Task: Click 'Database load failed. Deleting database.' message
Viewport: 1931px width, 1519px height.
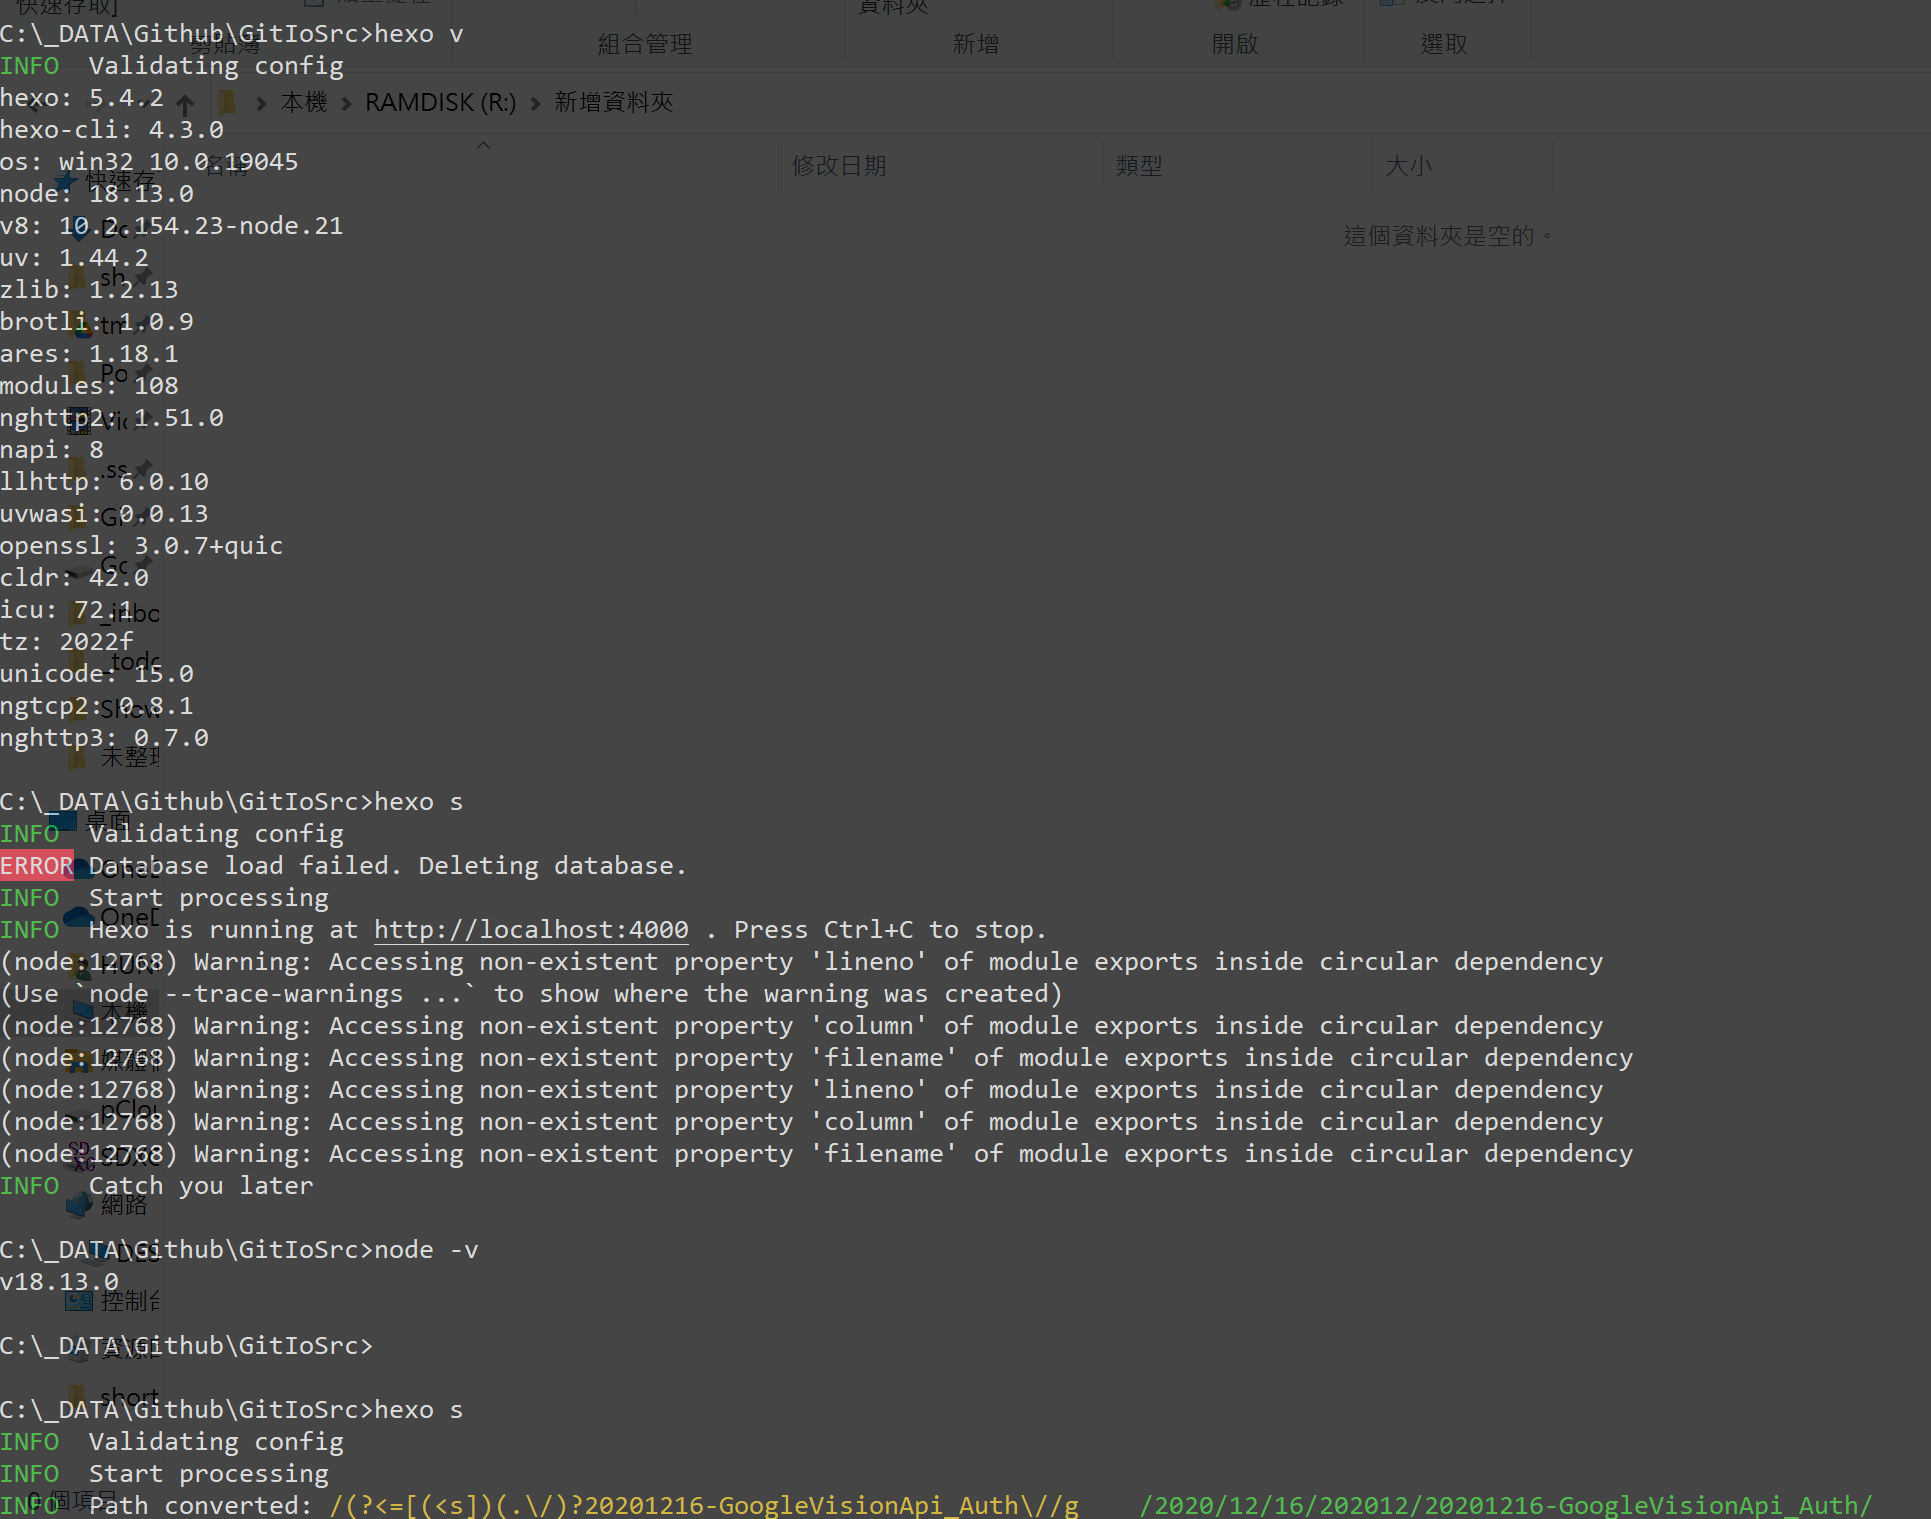Action: (x=388, y=866)
